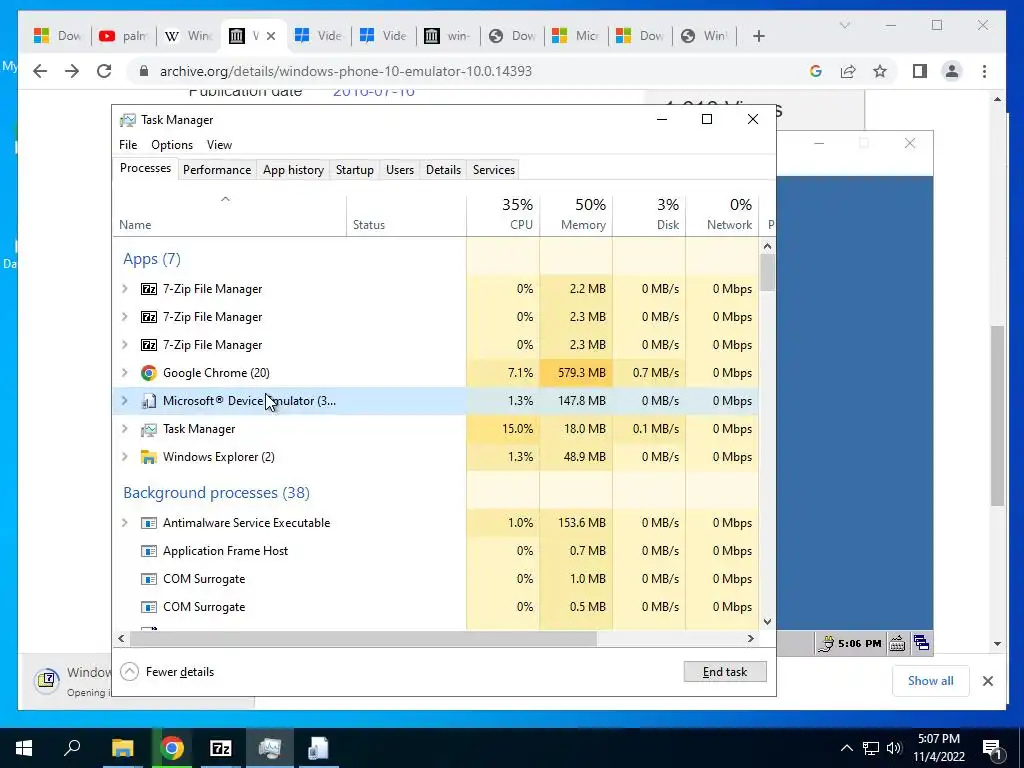Image resolution: width=1024 pixels, height=768 pixels.
Task: Collapse view with Fewer details arrow
Action: tap(129, 671)
